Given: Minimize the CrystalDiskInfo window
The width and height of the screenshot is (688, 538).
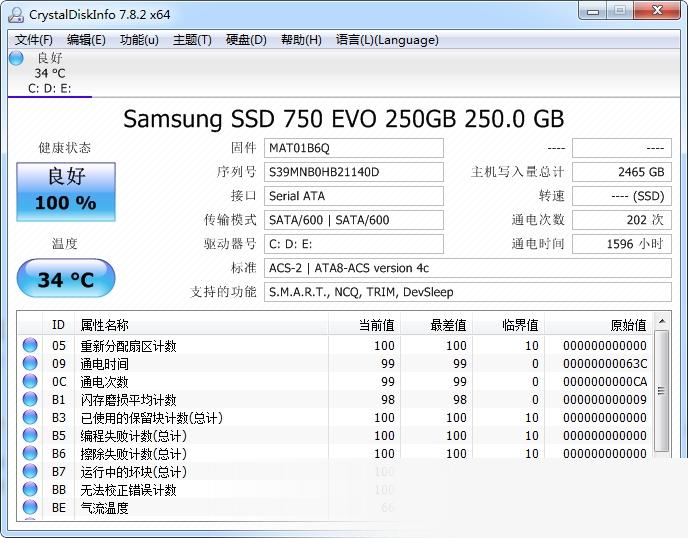Looking at the screenshot, I should coord(593,11).
